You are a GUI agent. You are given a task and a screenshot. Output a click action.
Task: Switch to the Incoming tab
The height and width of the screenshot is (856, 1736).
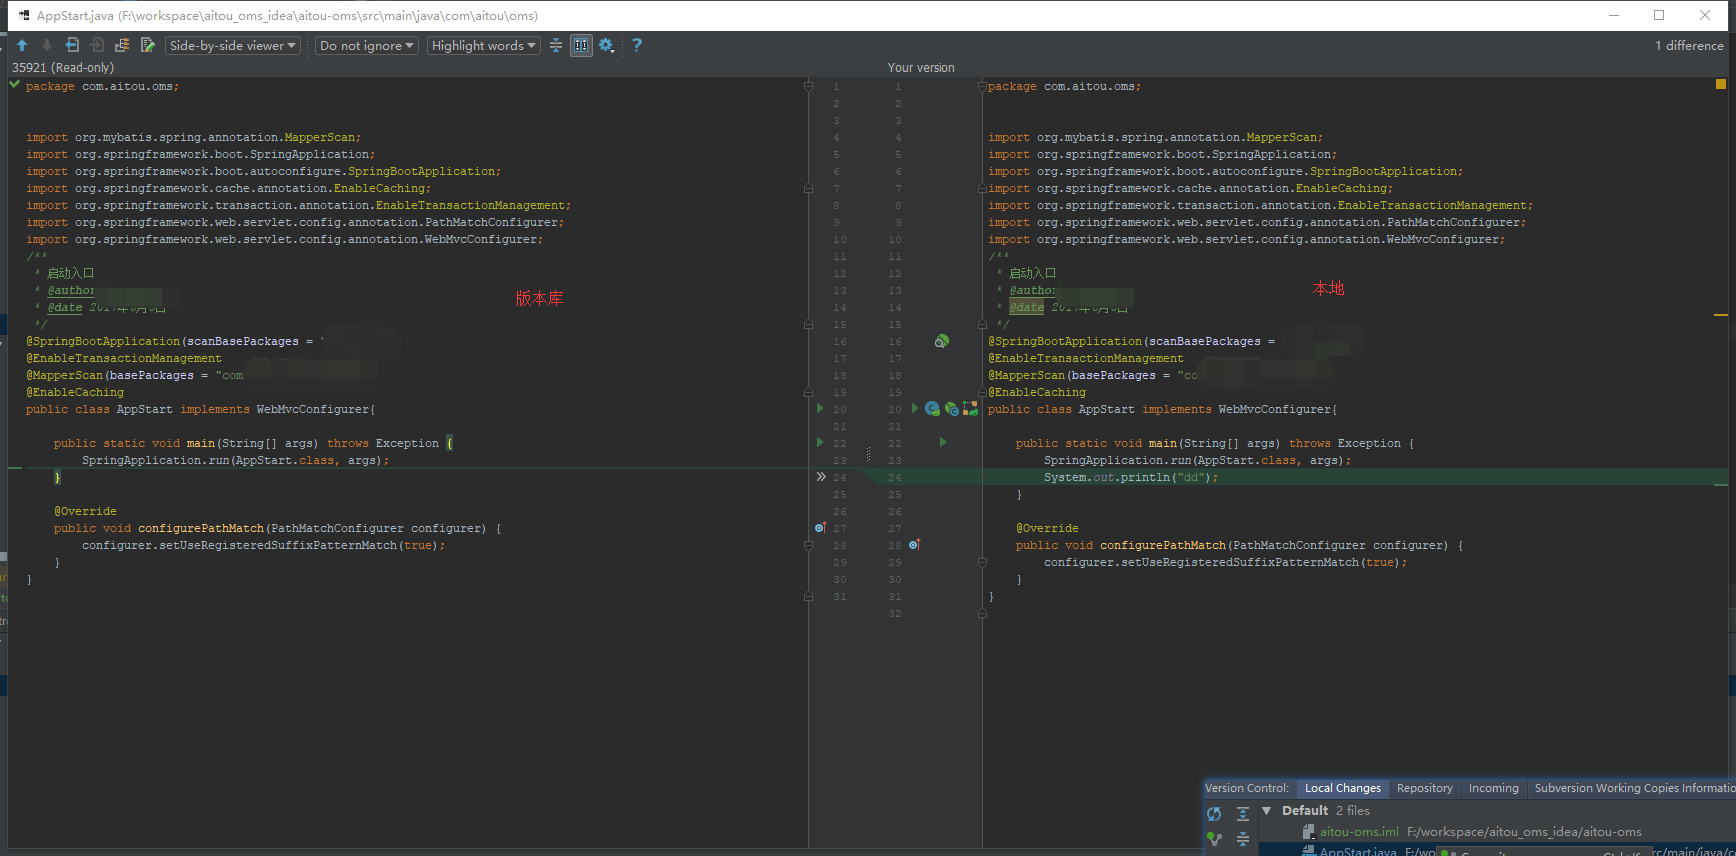[1493, 788]
